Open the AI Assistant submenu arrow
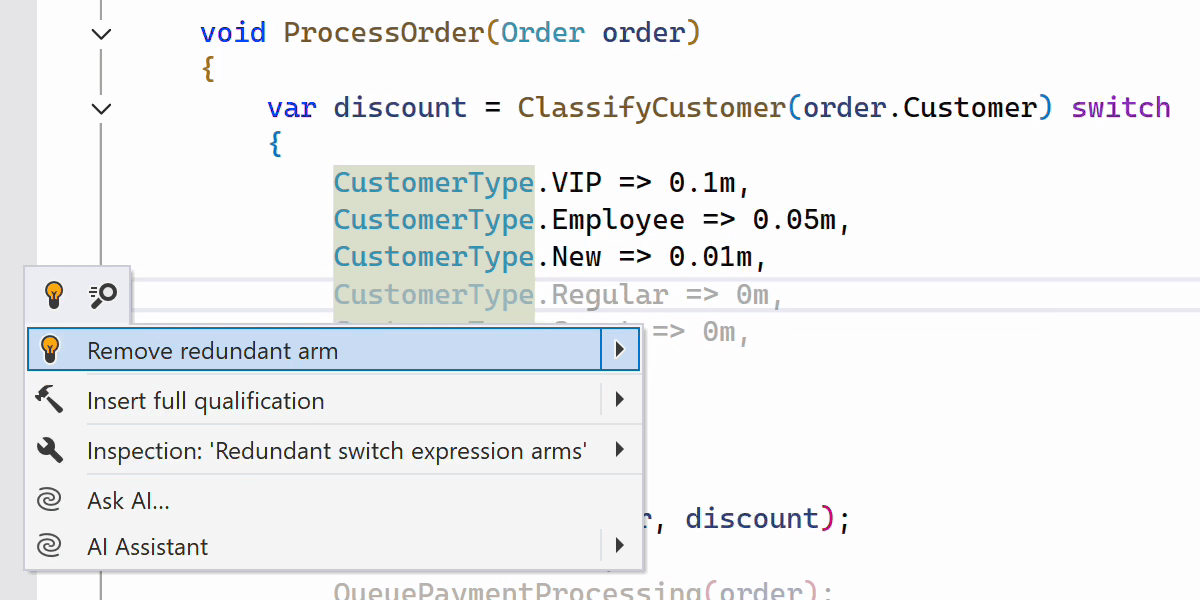 (x=620, y=546)
